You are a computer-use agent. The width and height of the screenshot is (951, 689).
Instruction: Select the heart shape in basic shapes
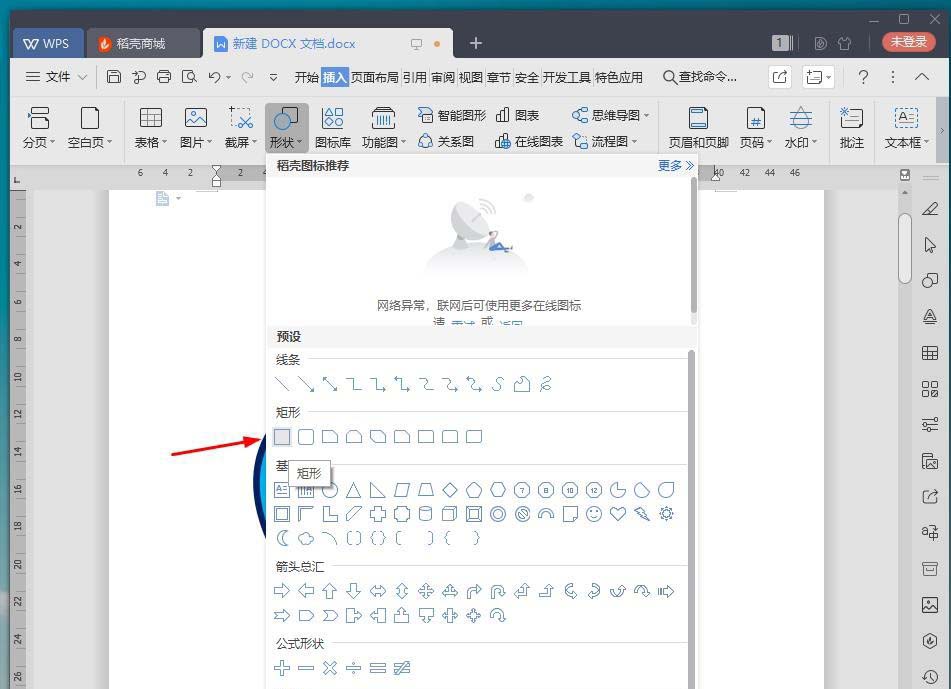click(x=616, y=514)
